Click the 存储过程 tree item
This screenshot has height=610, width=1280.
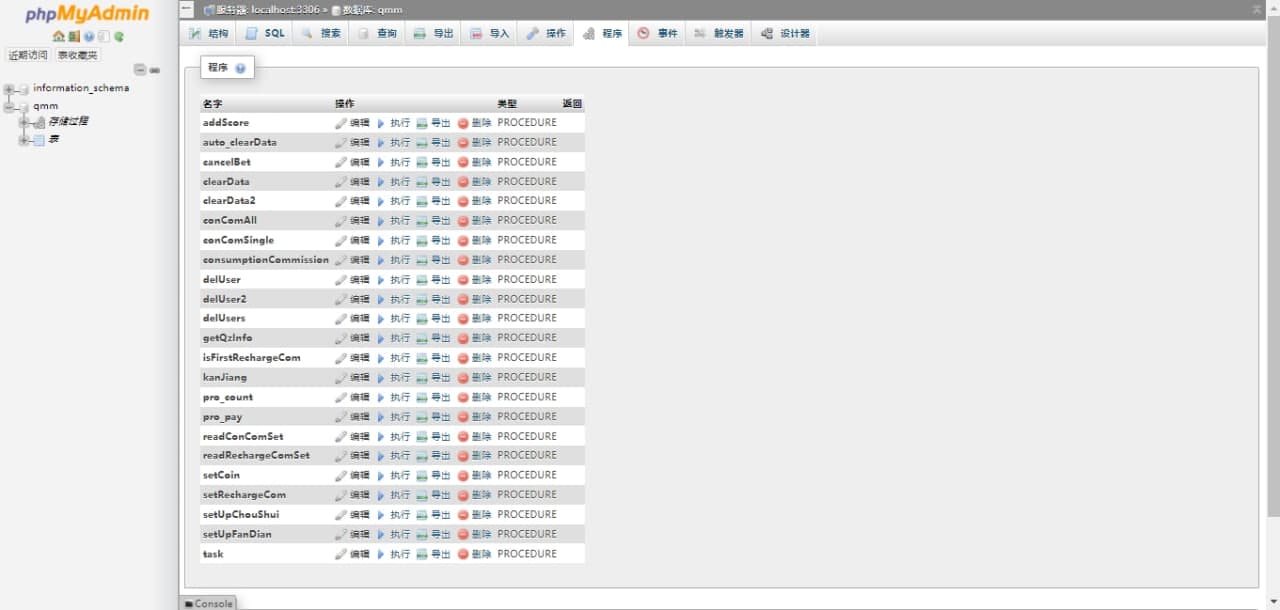68,121
